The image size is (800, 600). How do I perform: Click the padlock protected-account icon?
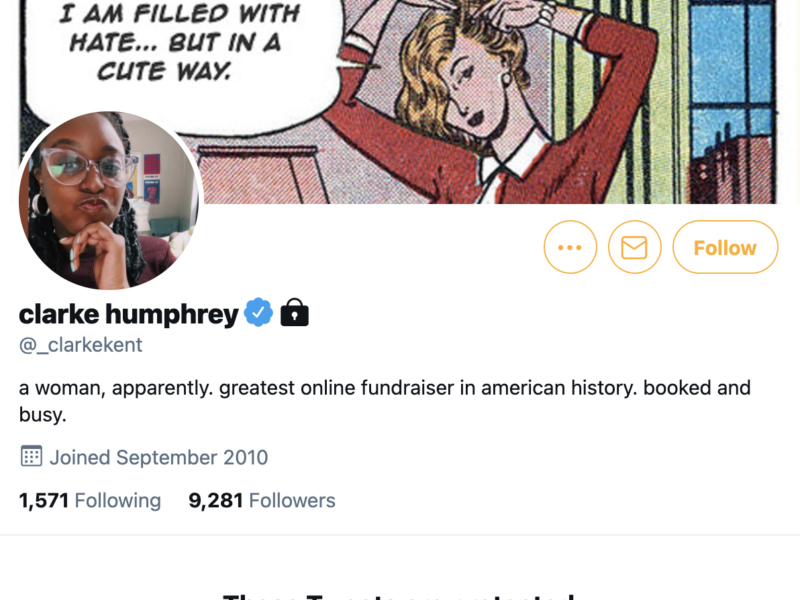pos(294,312)
